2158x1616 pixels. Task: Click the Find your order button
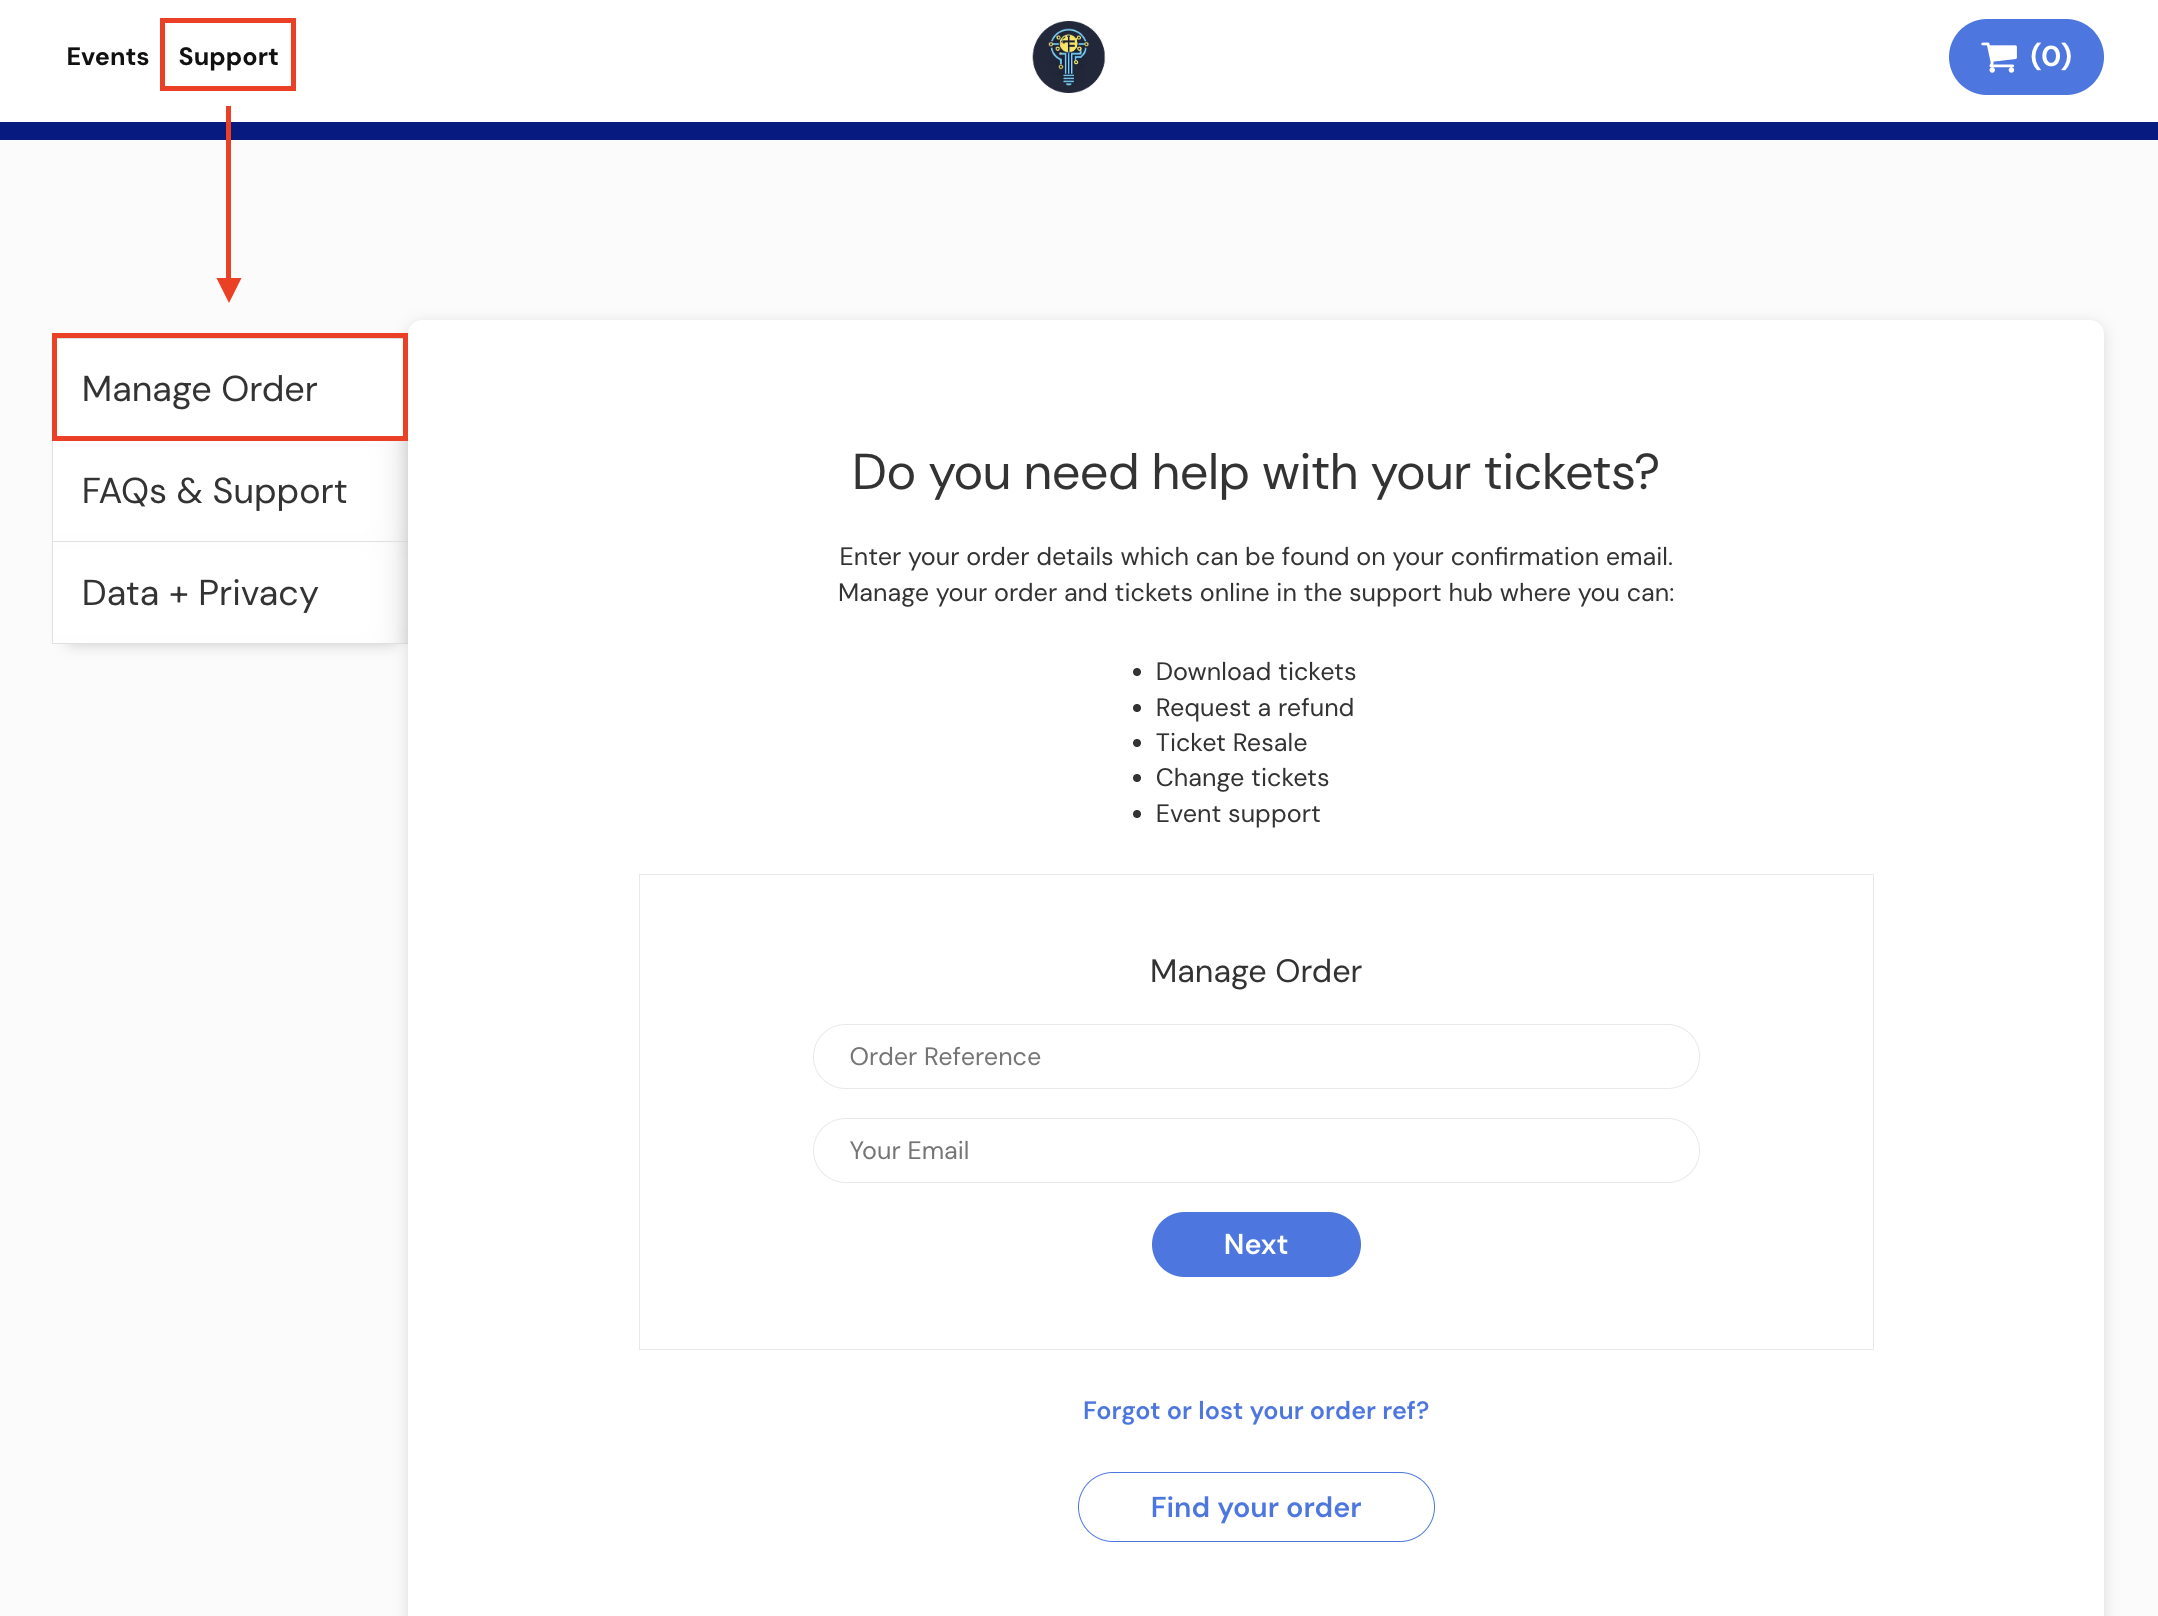coord(1256,1507)
